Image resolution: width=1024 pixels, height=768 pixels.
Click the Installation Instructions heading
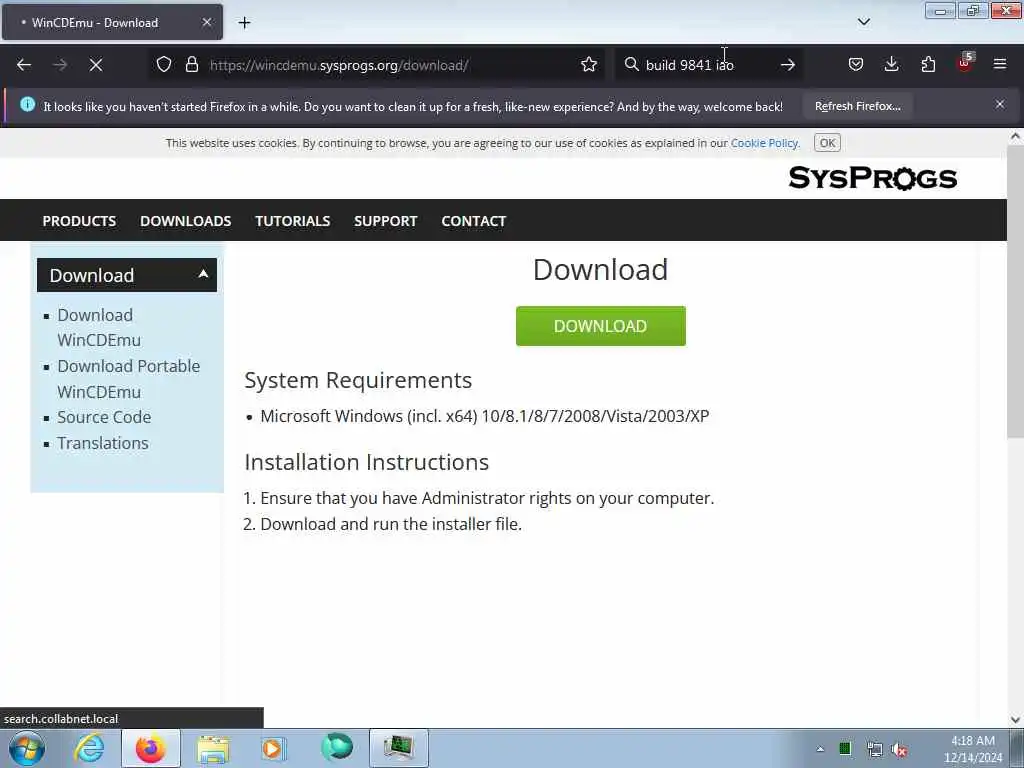point(366,462)
